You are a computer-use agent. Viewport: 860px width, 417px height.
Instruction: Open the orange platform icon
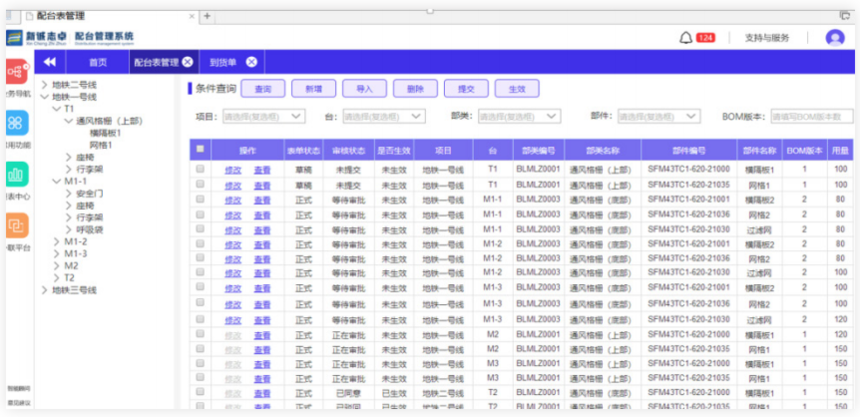(x=17, y=226)
